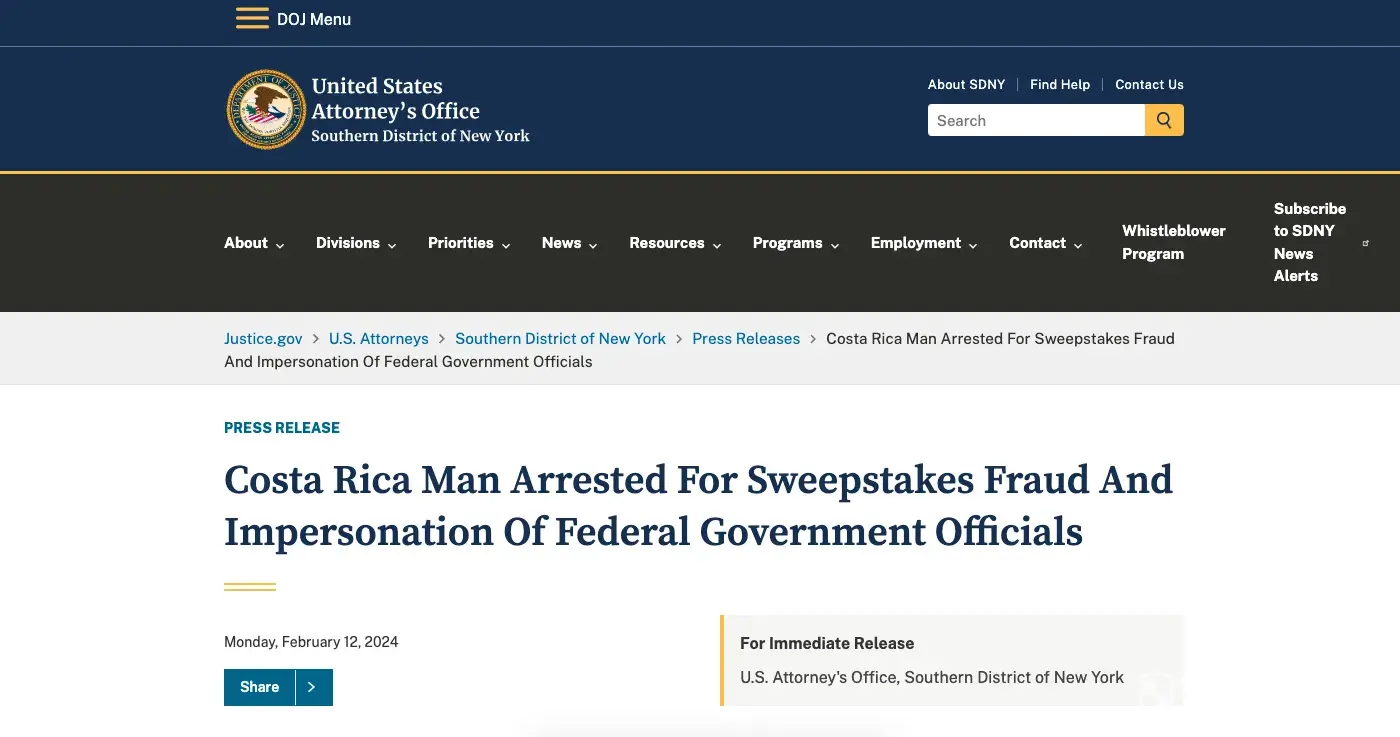Navigate to Justice.gov breadcrumb
Screen dimensions: 1400x737
[x=263, y=339]
